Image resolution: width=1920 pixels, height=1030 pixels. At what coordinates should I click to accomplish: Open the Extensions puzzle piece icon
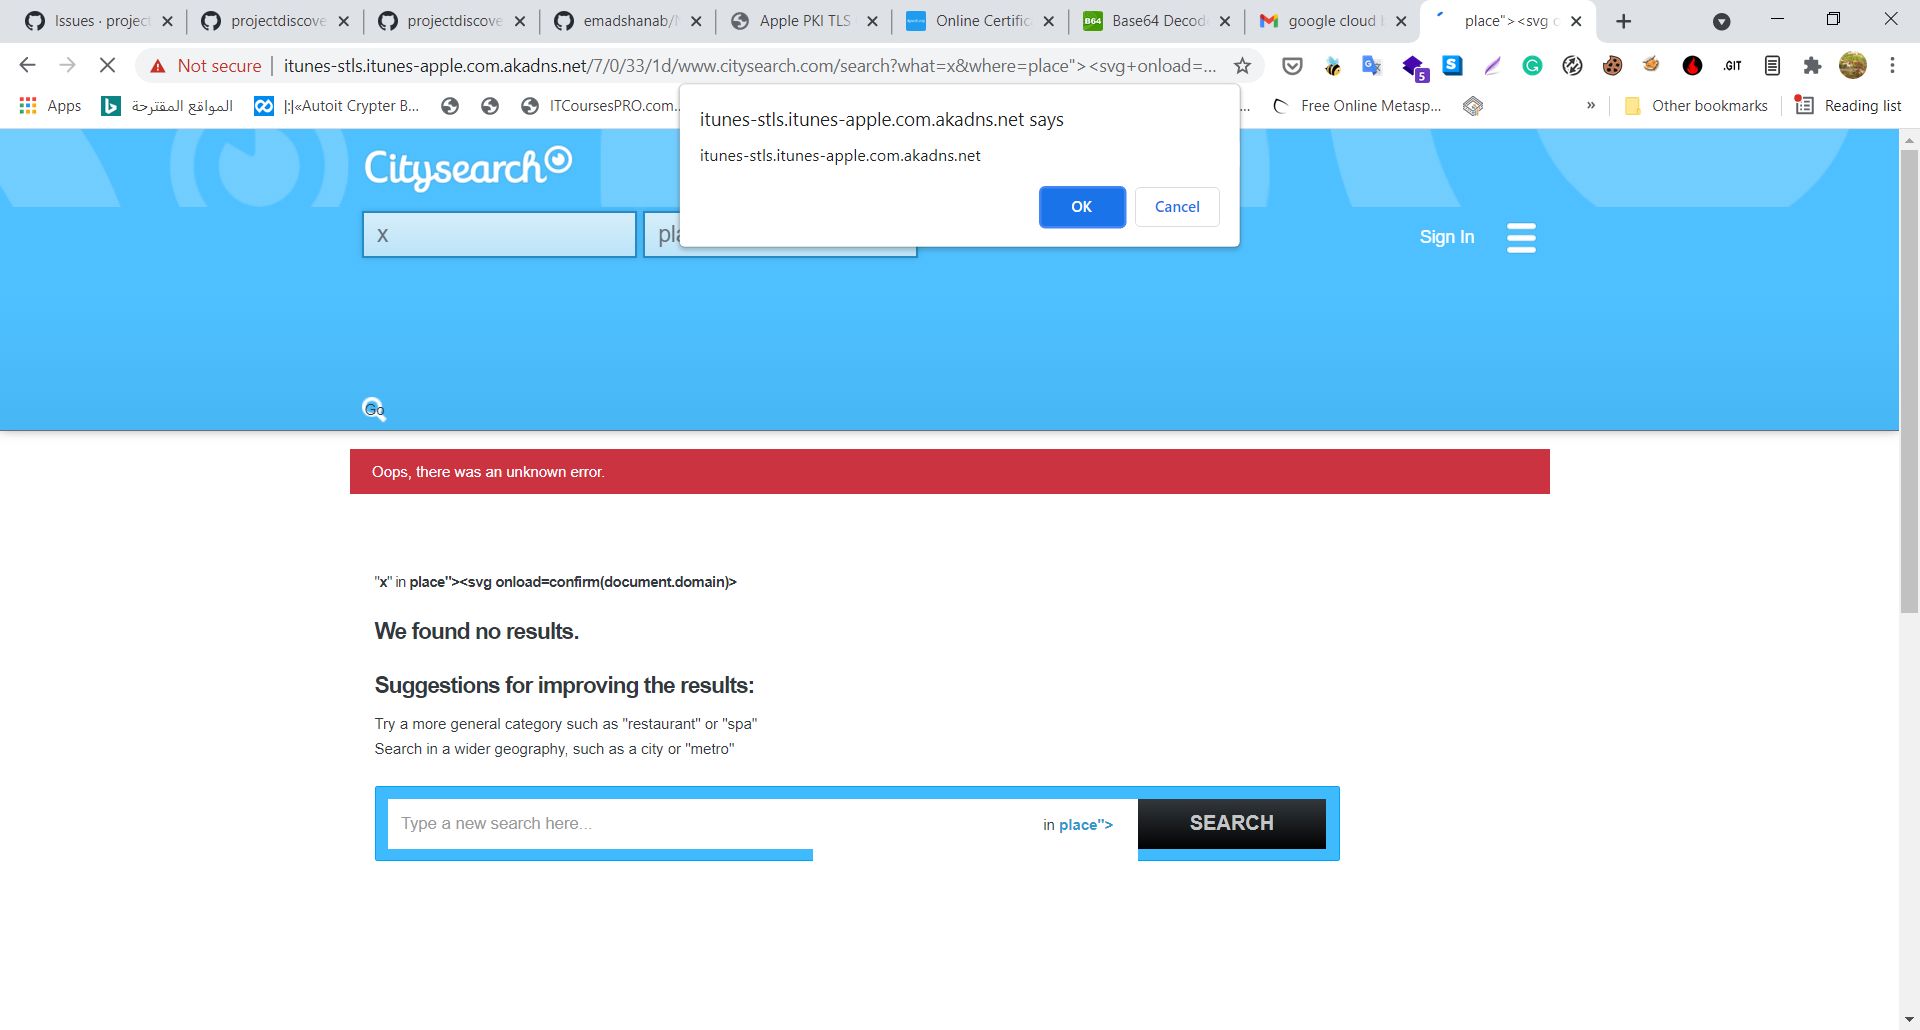point(1812,66)
